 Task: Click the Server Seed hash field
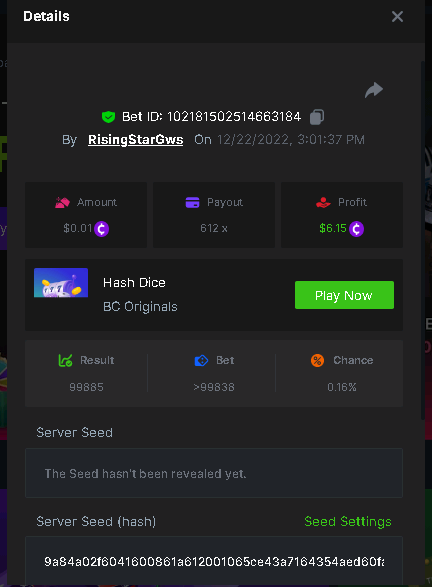coord(214,561)
